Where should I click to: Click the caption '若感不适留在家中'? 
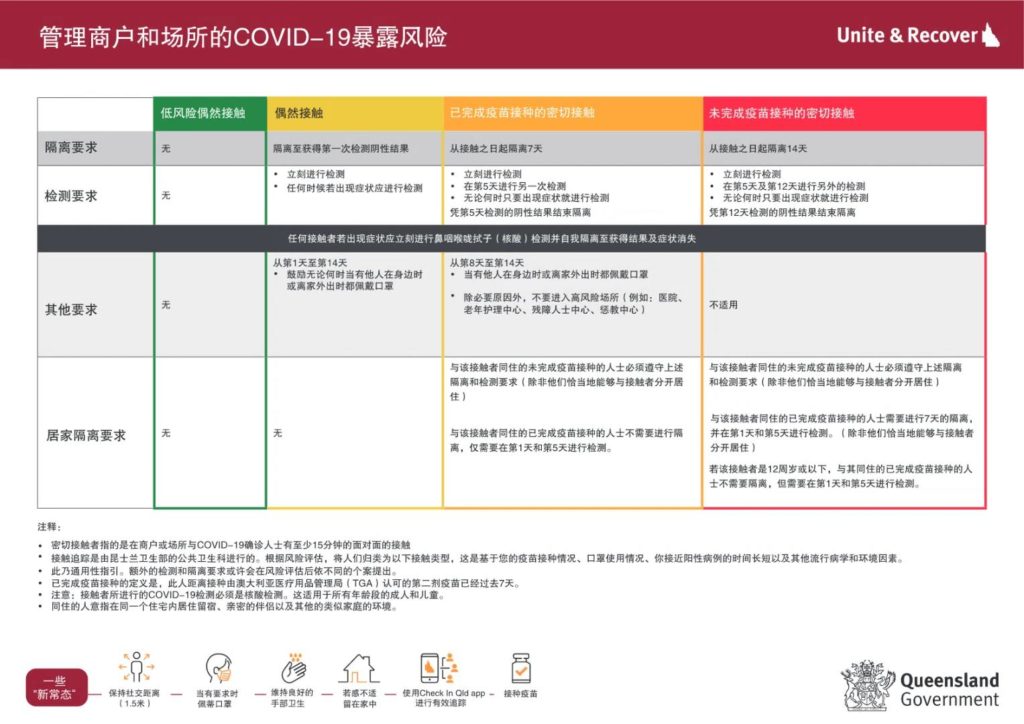(359, 699)
